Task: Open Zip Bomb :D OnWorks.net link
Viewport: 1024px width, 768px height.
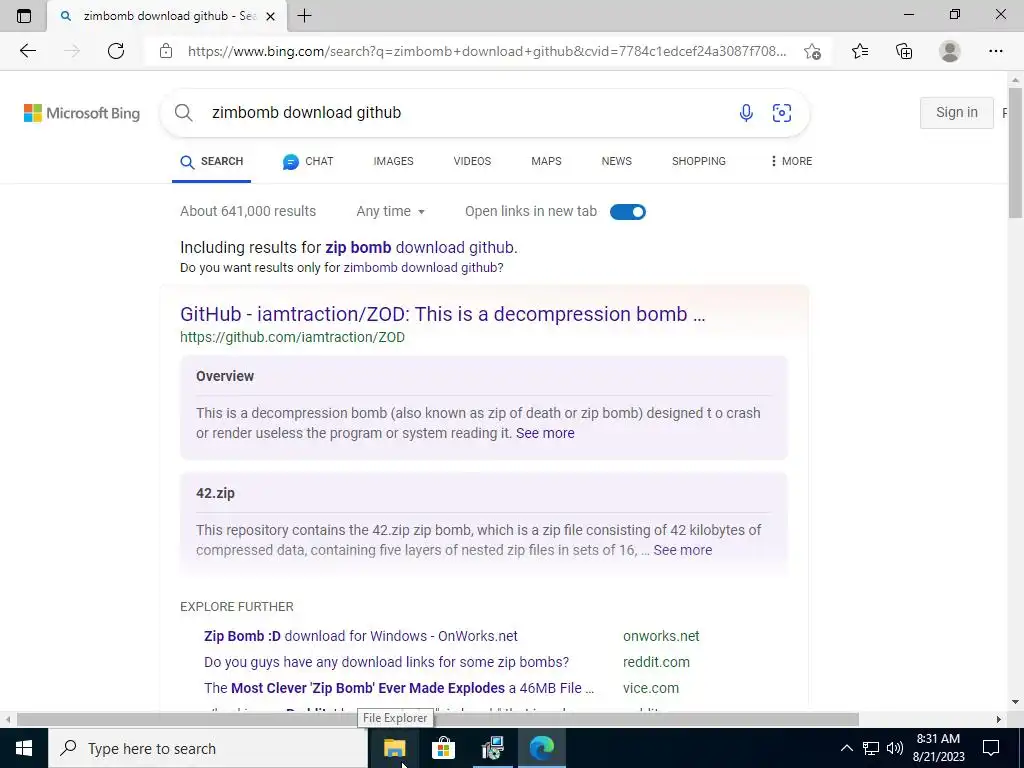Action: click(x=360, y=636)
